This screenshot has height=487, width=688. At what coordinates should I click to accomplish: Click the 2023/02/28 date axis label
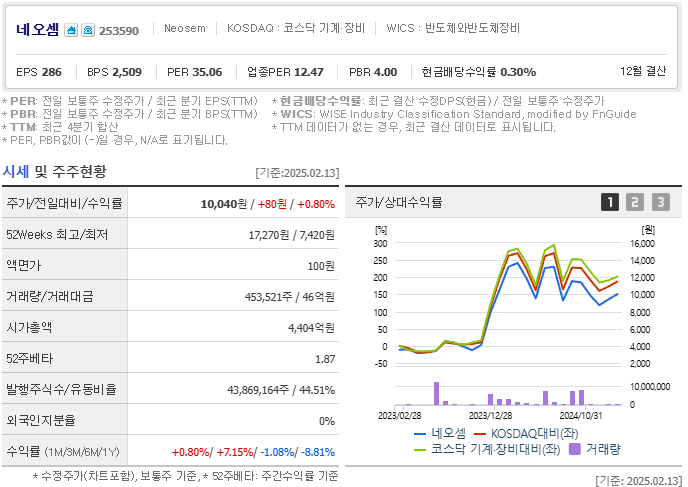(x=399, y=415)
